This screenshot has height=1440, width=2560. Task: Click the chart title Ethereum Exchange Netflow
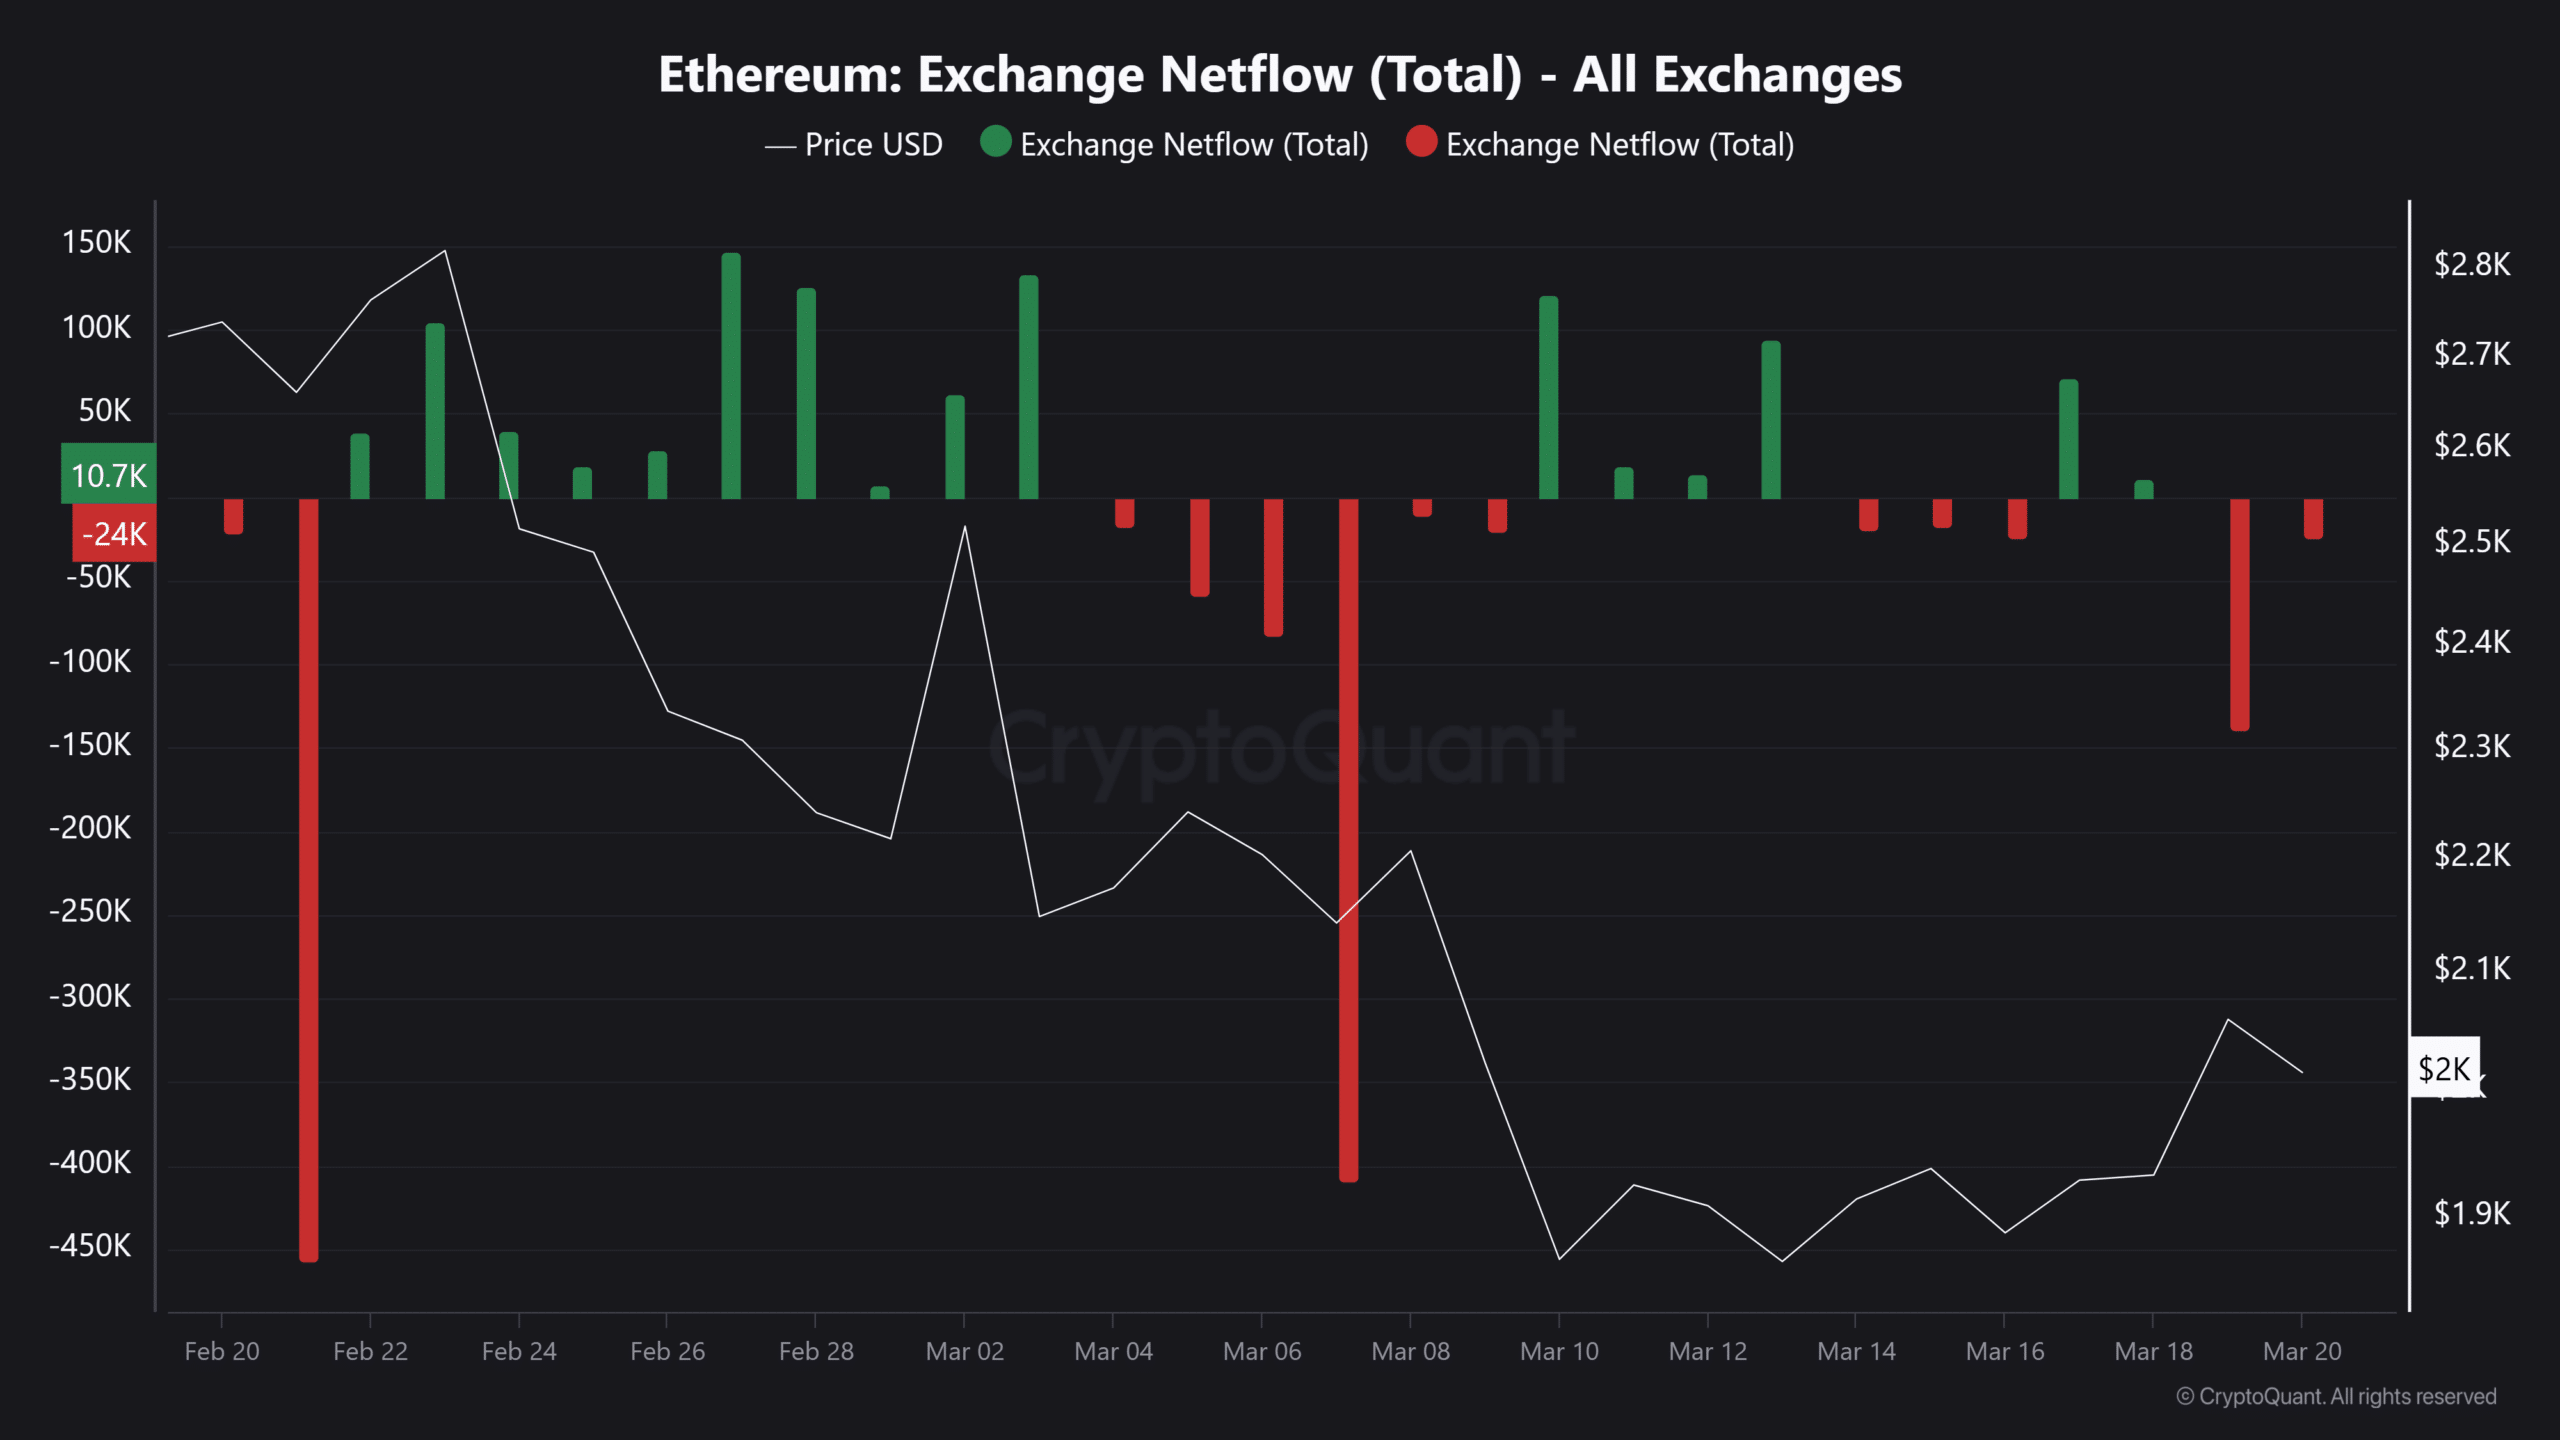click(1280, 75)
